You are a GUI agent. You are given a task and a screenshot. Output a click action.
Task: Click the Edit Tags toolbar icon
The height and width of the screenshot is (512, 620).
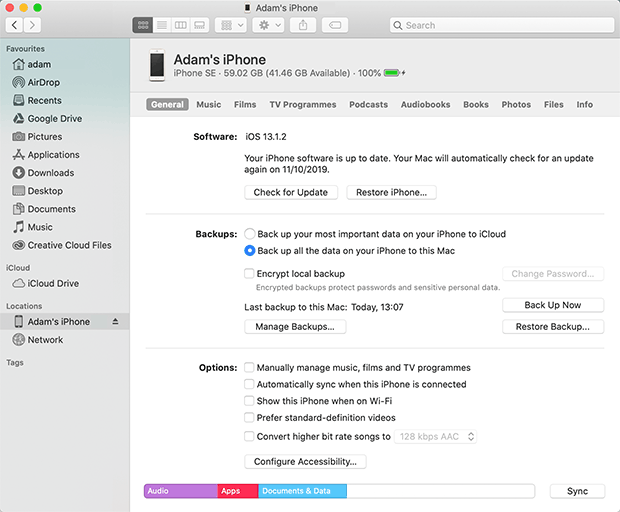[x=335, y=25]
